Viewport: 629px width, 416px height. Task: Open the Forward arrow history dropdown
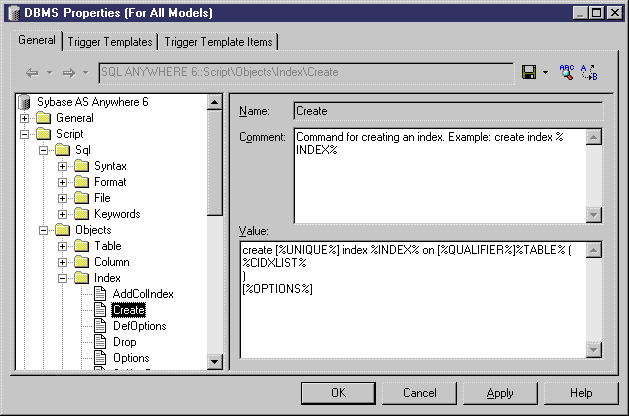(85, 73)
